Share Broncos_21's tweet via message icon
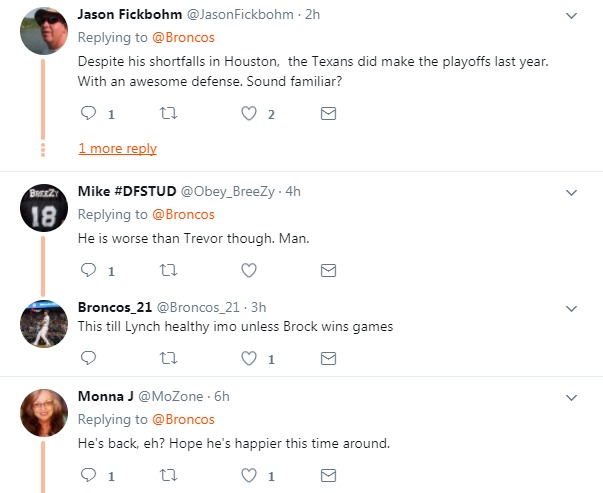Viewport: 603px width, 493px height. (328, 357)
